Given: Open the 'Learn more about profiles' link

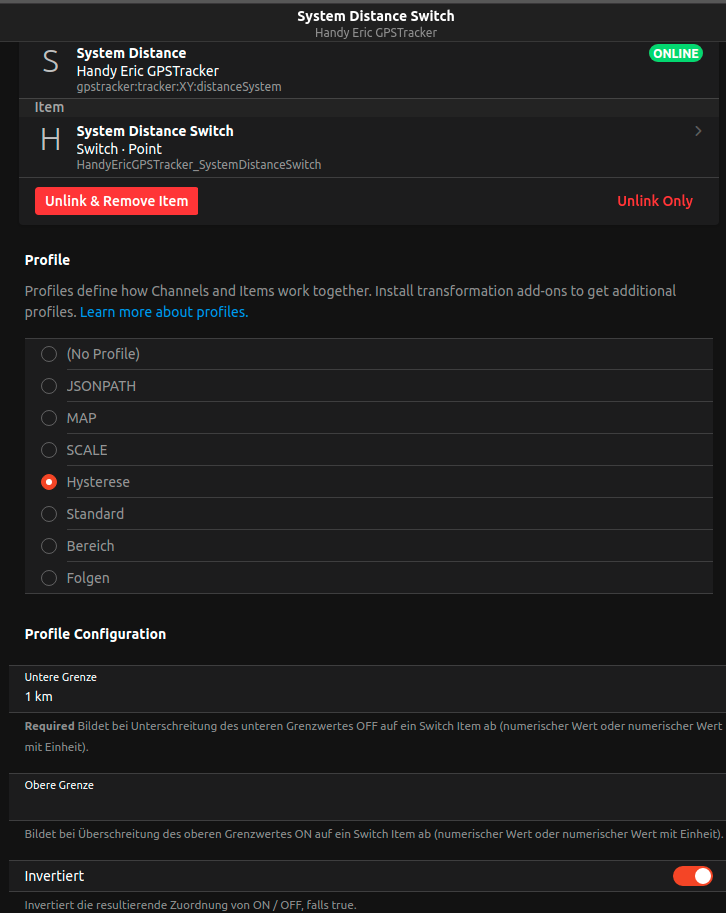Looking at the screenshot, I should [164, 312].
